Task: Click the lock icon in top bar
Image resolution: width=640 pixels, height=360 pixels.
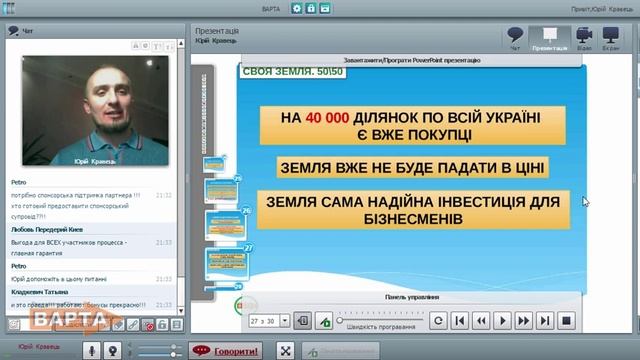Action: click(x=311, y=8)
